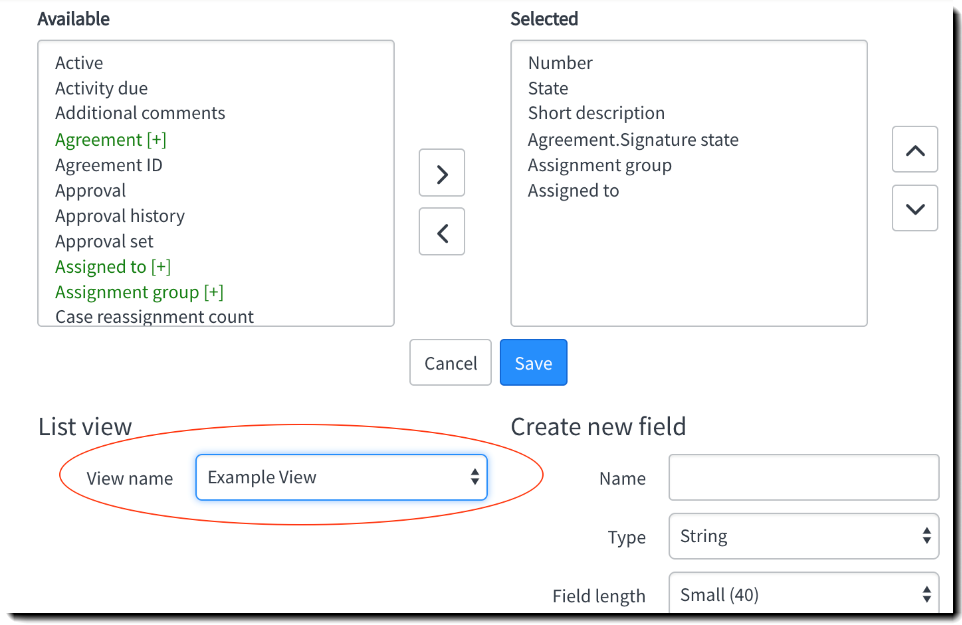
Task: Select Approval history in the Available list
Action: click(119, 216)
